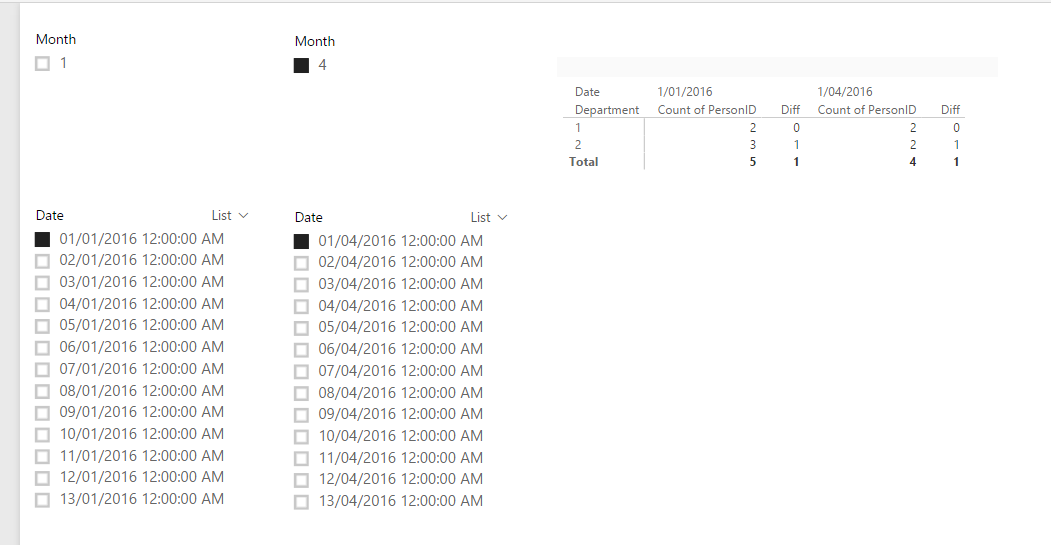The height and width of the screenshot is (545, 1051).
Task: Enable 05/01/2016 in left date slicer
Action: tap(42, 326)
